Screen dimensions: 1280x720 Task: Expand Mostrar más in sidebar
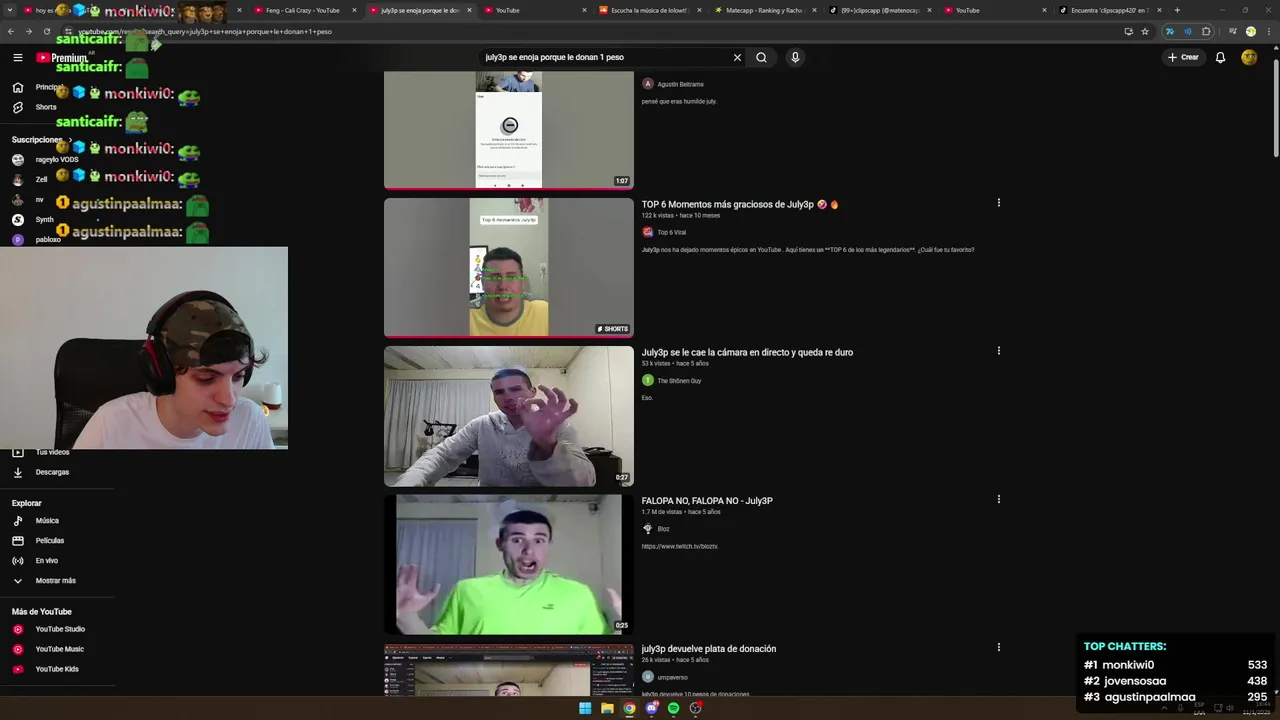point(57,580)
